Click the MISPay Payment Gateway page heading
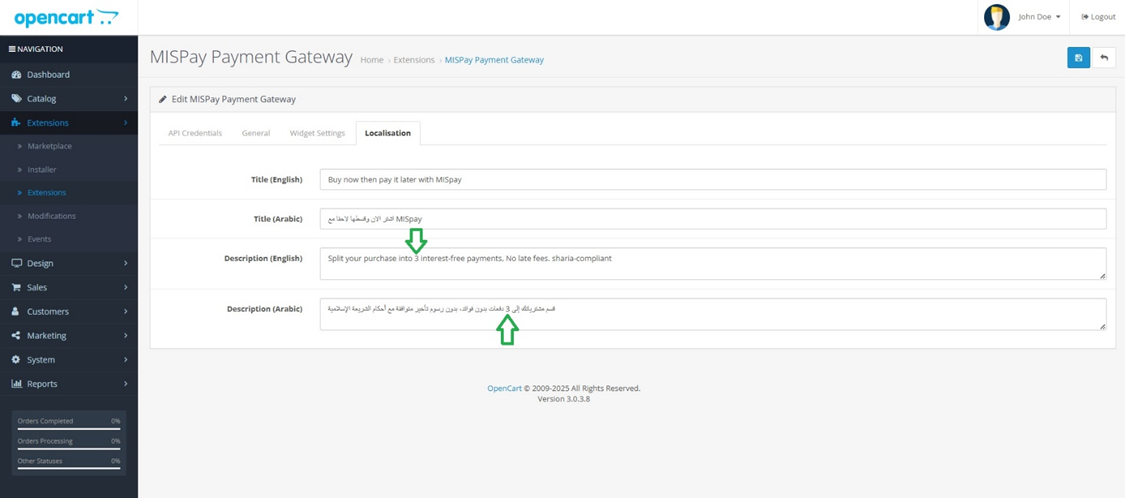The height and width of the screenshot is (498, 1125). coord(251,57)
